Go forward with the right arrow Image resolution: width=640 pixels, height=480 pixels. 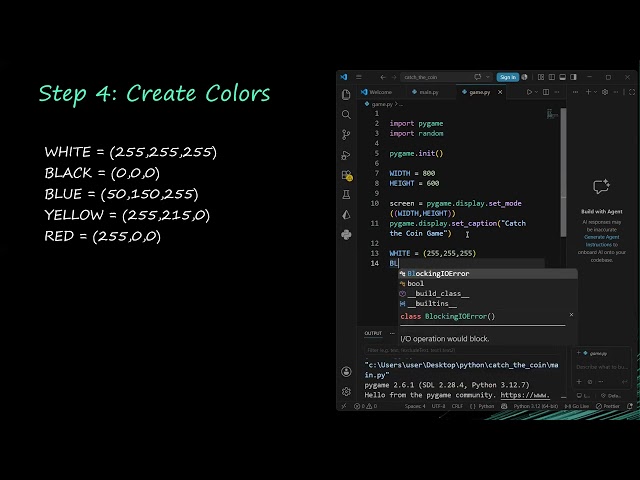394,77
